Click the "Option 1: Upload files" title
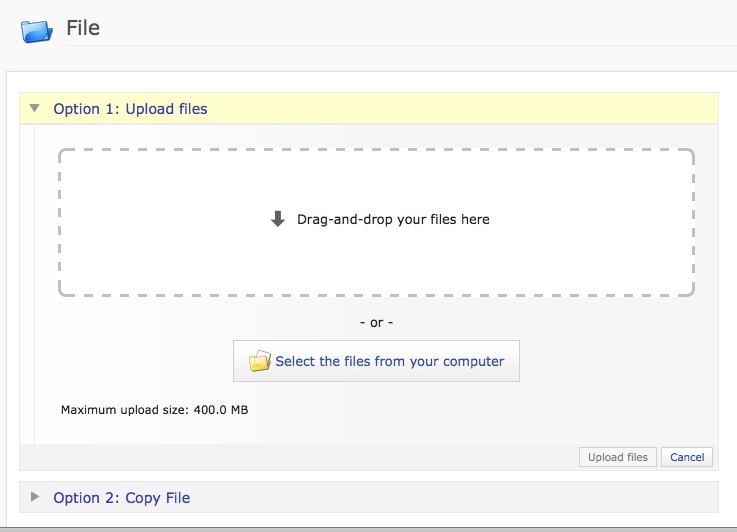Screen dimensions: 737x532 (x=130, y=109)
